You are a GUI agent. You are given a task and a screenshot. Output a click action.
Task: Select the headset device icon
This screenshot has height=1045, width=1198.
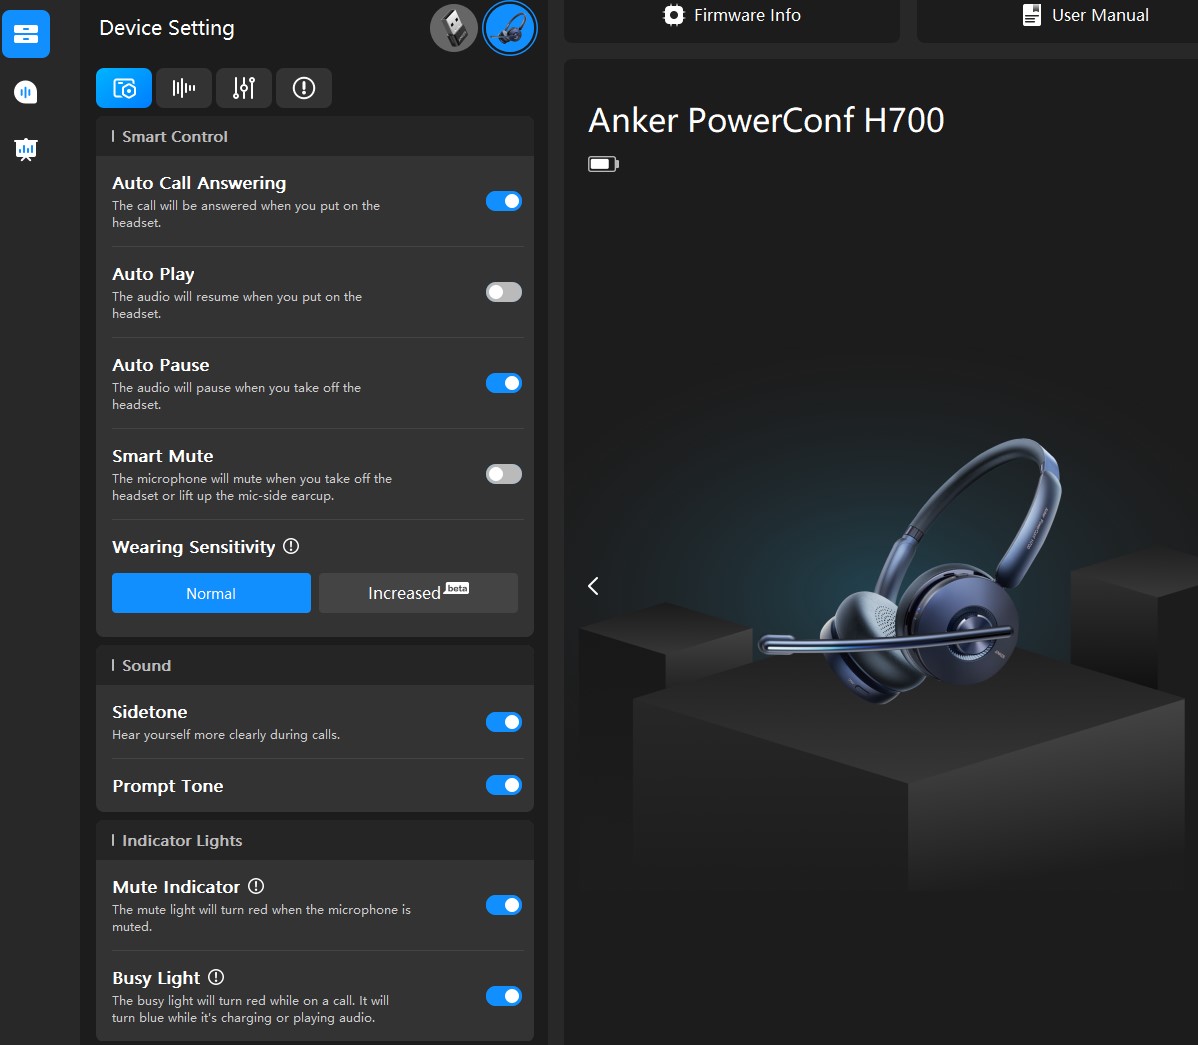510,28
